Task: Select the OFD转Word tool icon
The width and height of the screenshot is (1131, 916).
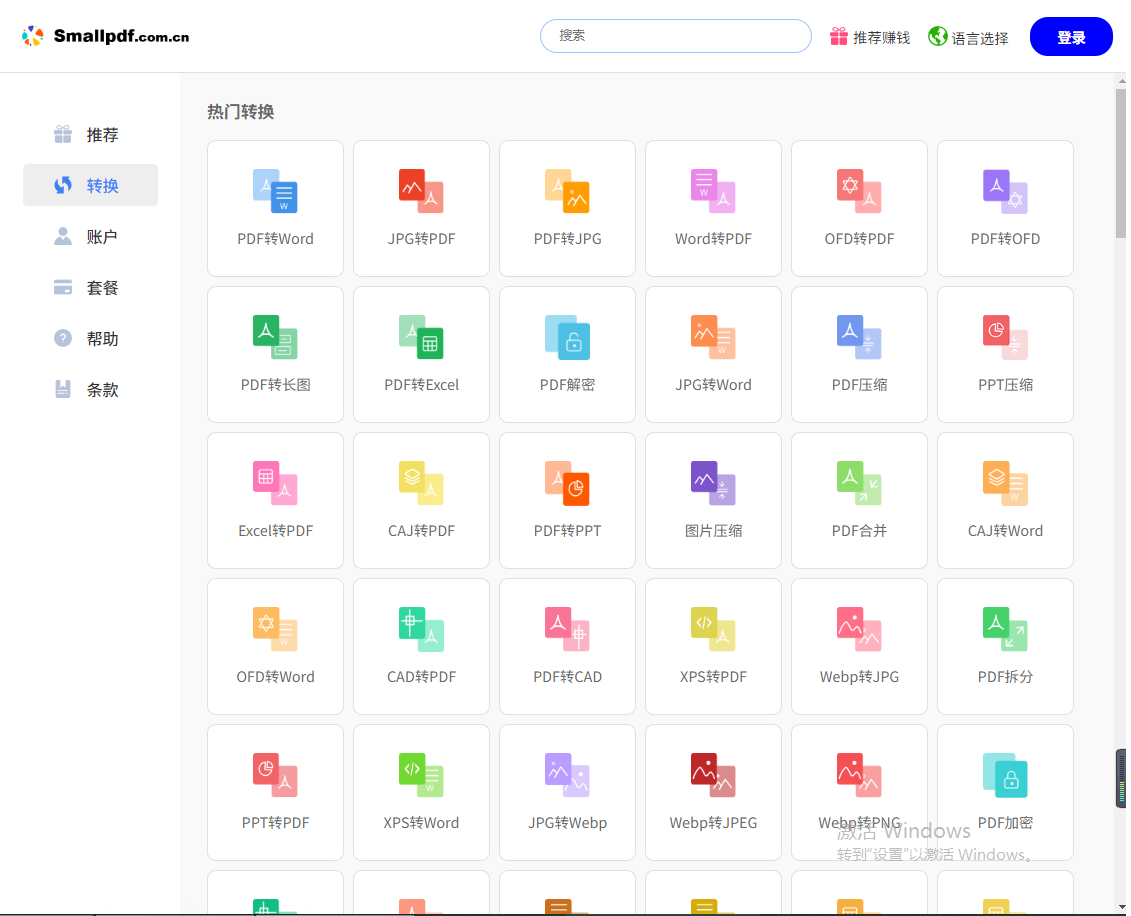Action: 275,629
